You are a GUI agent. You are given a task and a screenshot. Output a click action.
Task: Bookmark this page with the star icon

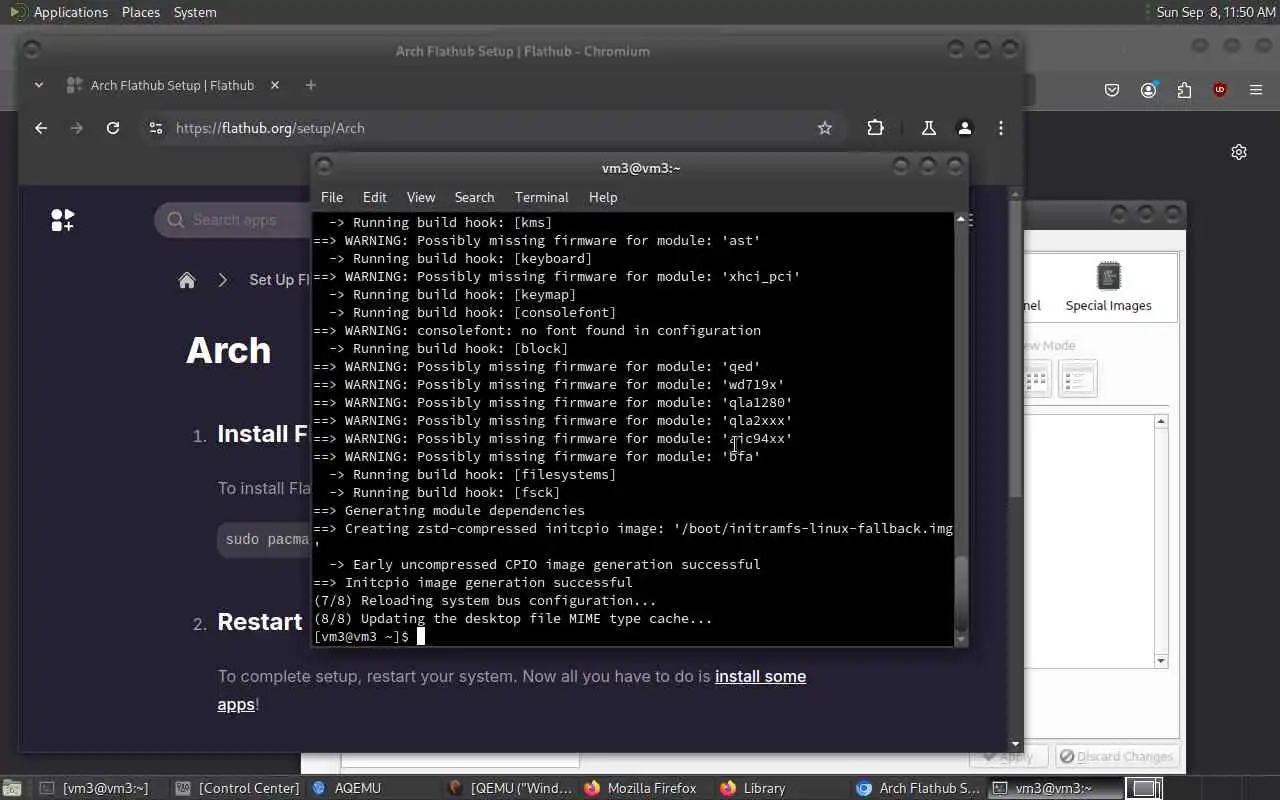tap(825, 128)
